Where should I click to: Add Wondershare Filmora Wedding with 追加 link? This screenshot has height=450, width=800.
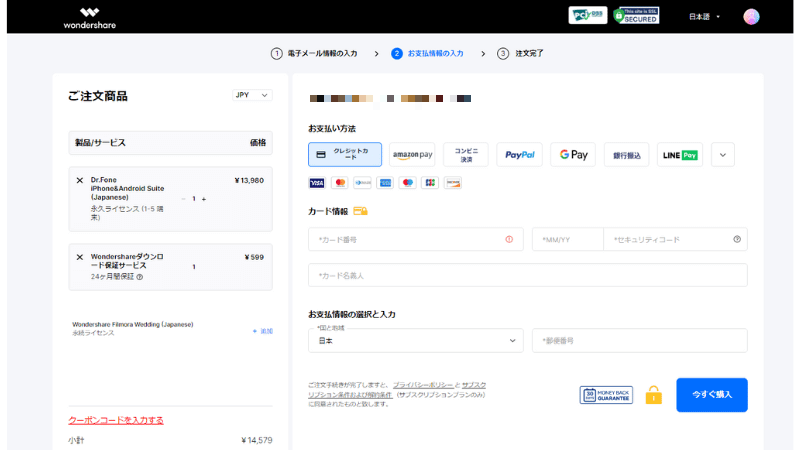pos(263,331)
